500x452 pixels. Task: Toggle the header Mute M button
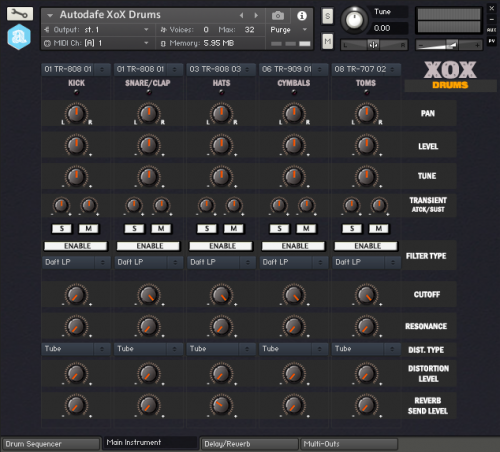pos(328,41)
